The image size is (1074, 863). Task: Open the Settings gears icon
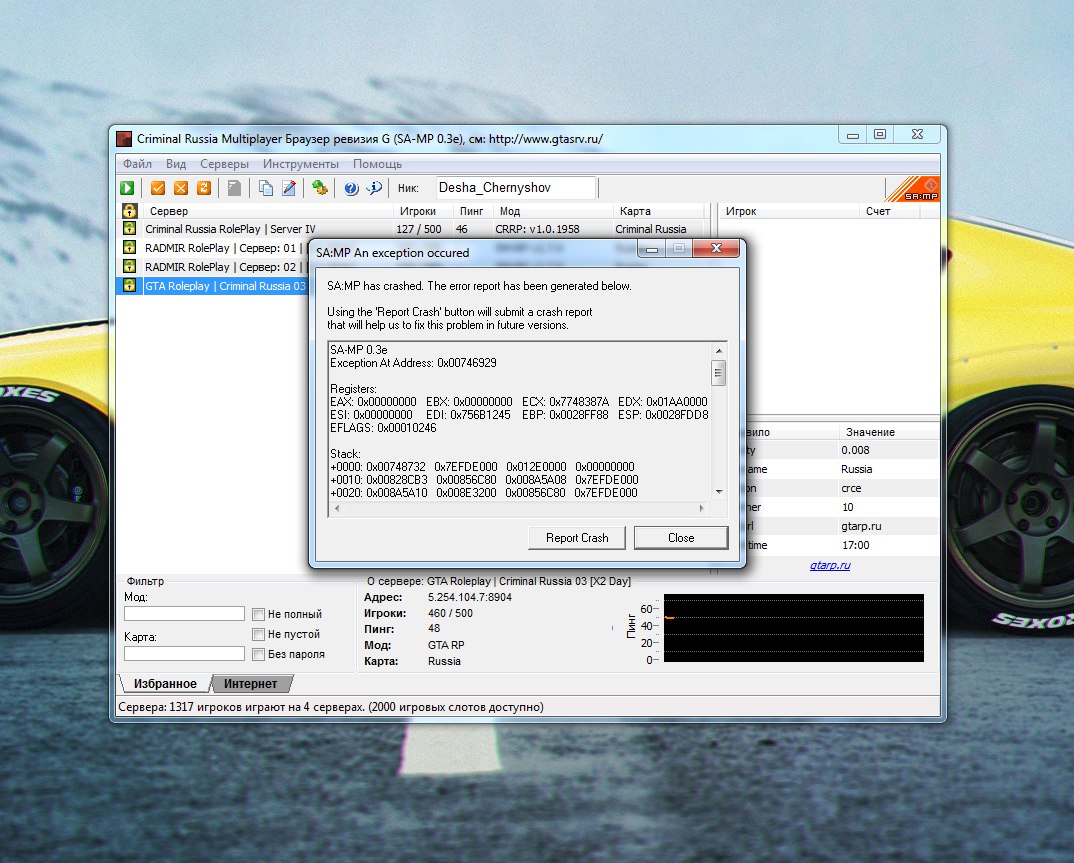click(x=320, y=188)
